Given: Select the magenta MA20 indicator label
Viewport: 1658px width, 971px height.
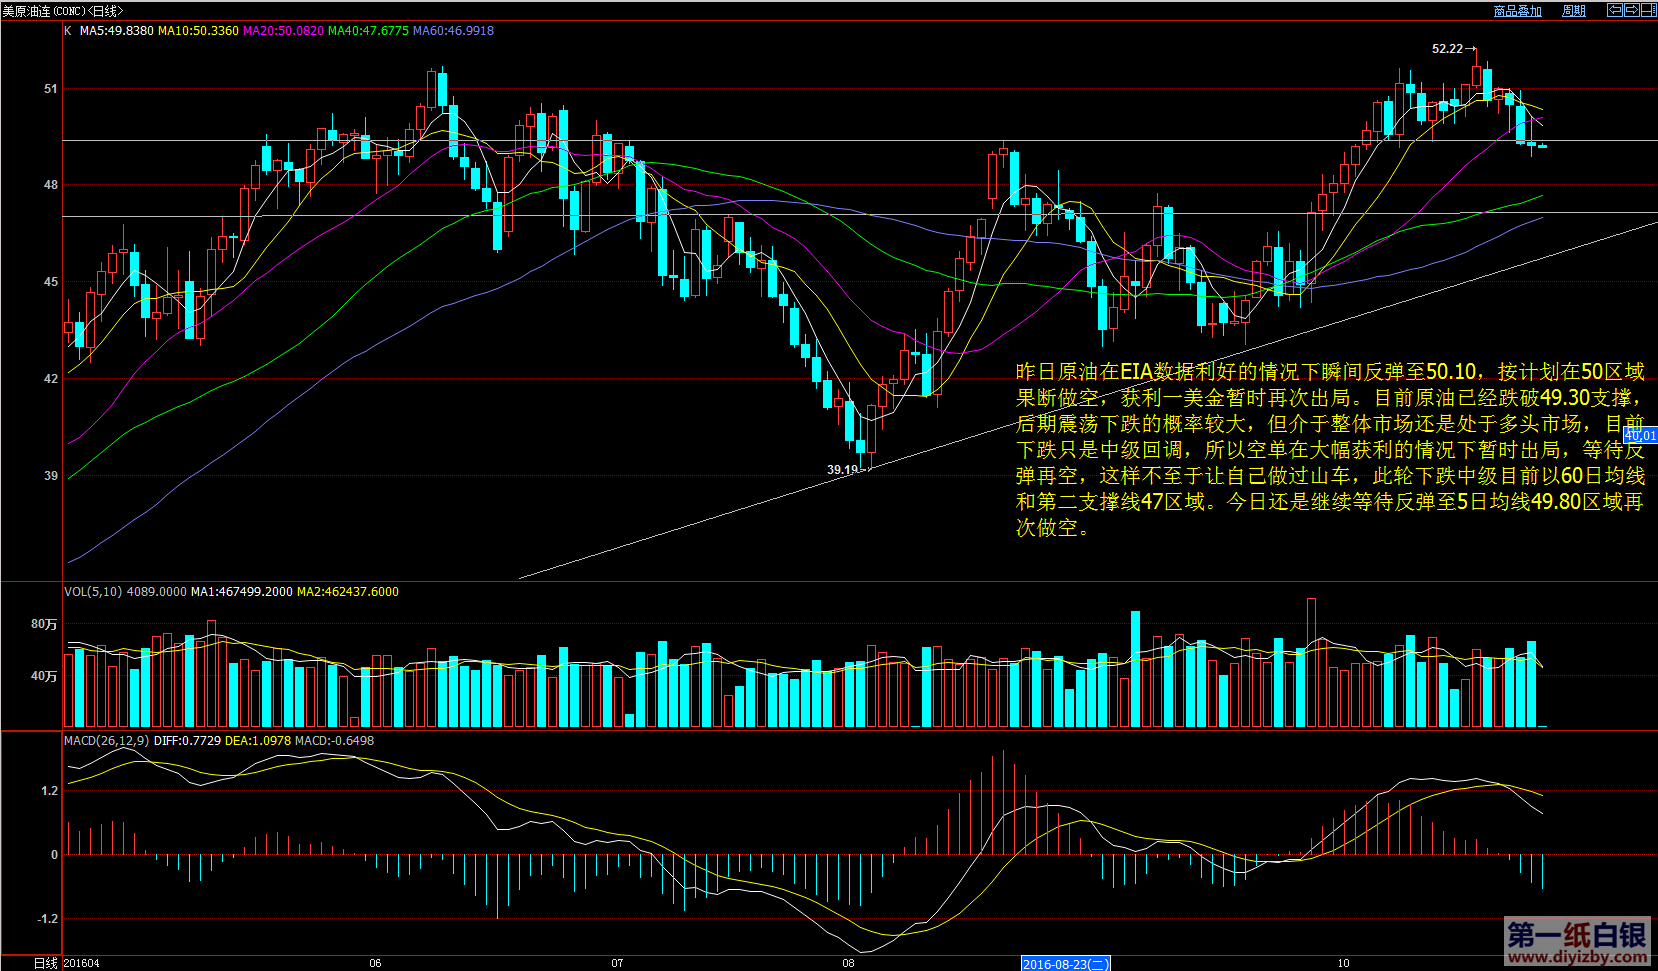Looking at the screenshot, I should tap(283, 31).
